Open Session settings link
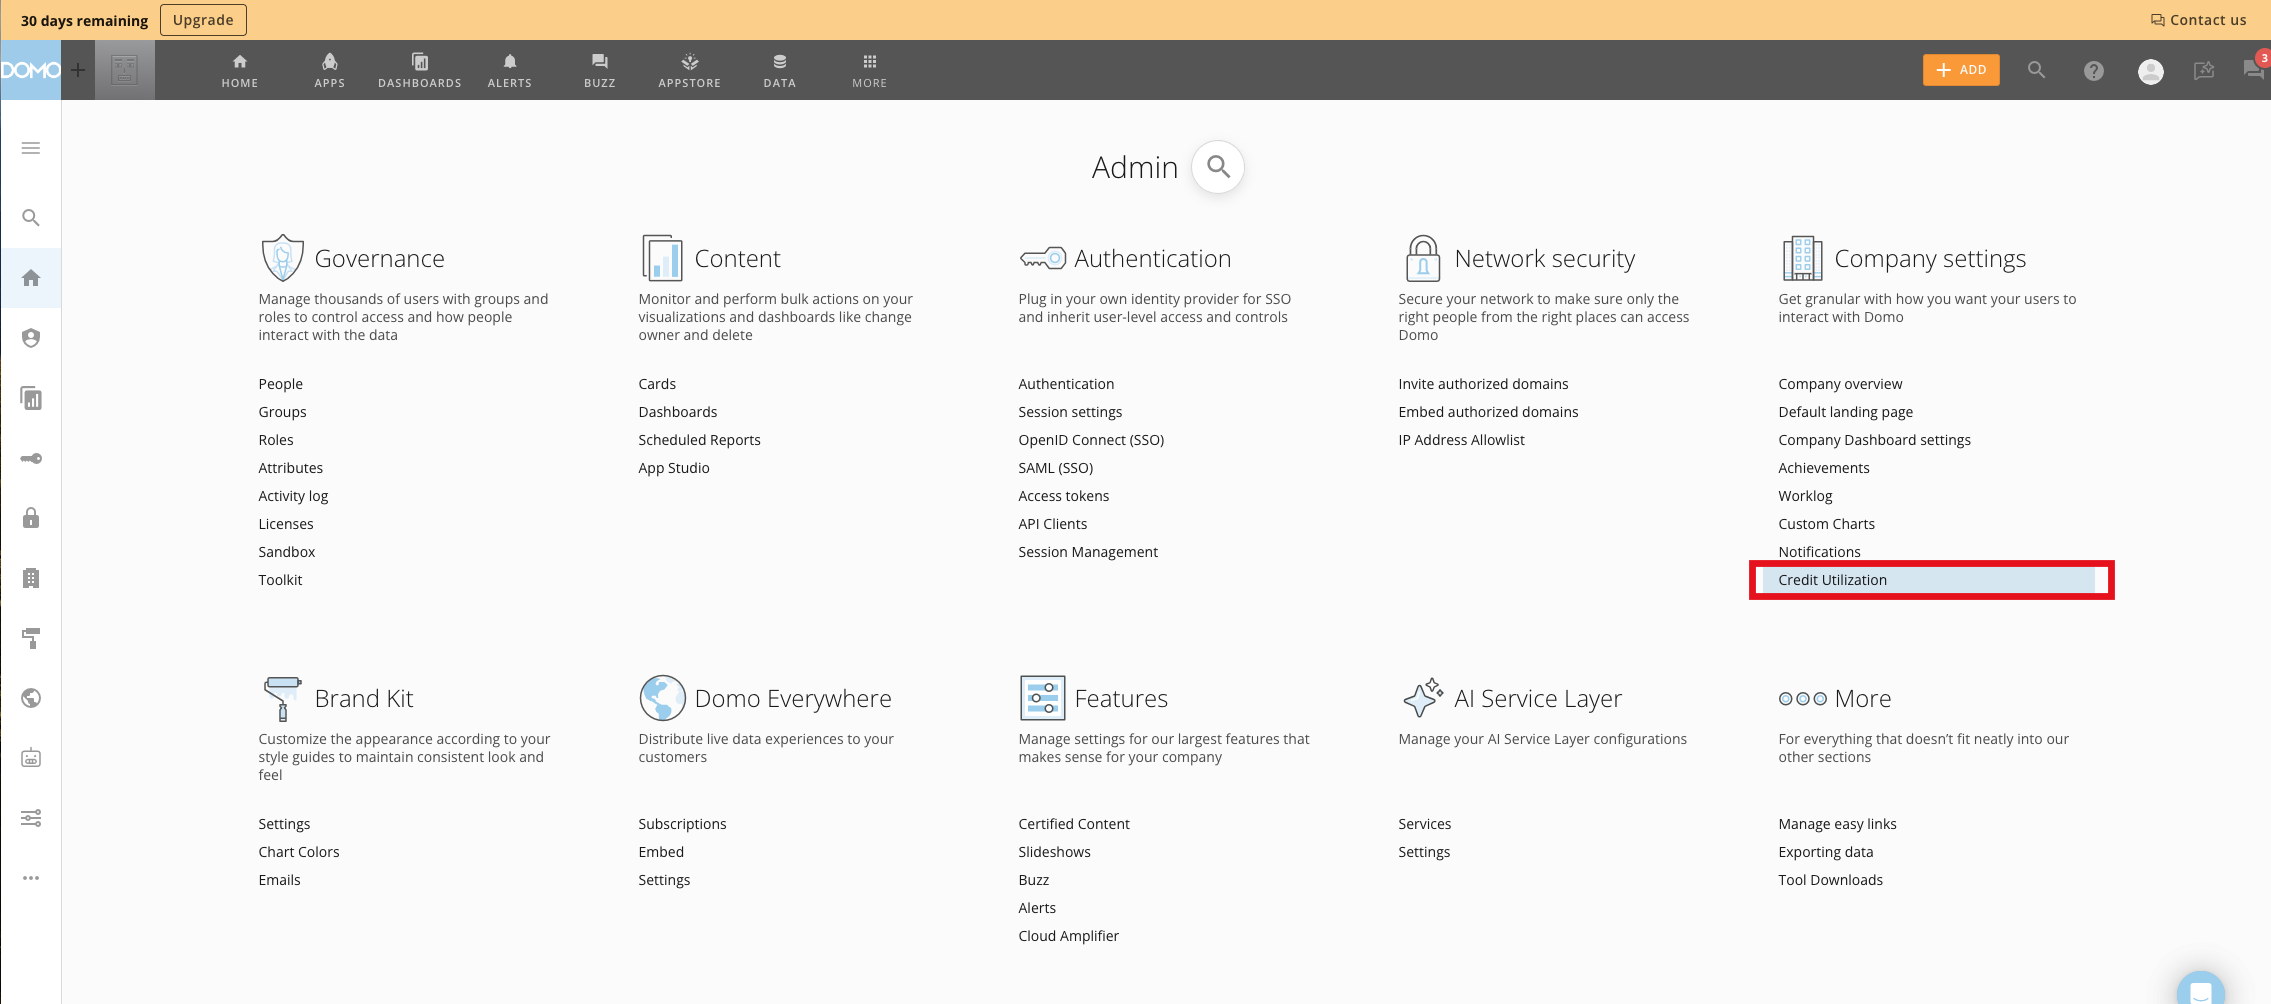The height and width of the screenshot is (1004, 2271). tap(1070, 412)
